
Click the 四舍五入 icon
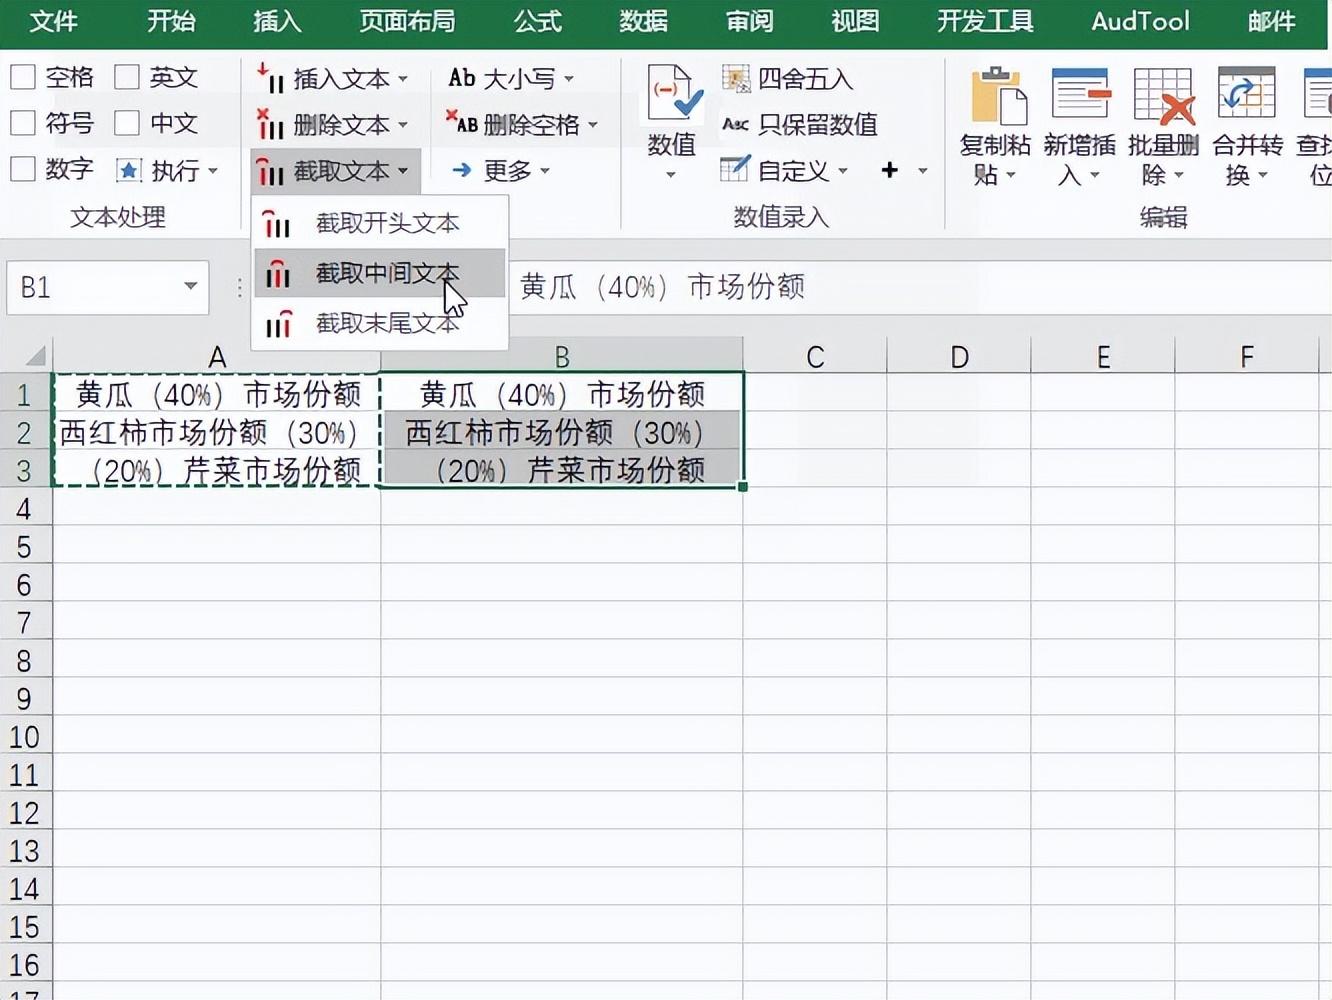736,79
